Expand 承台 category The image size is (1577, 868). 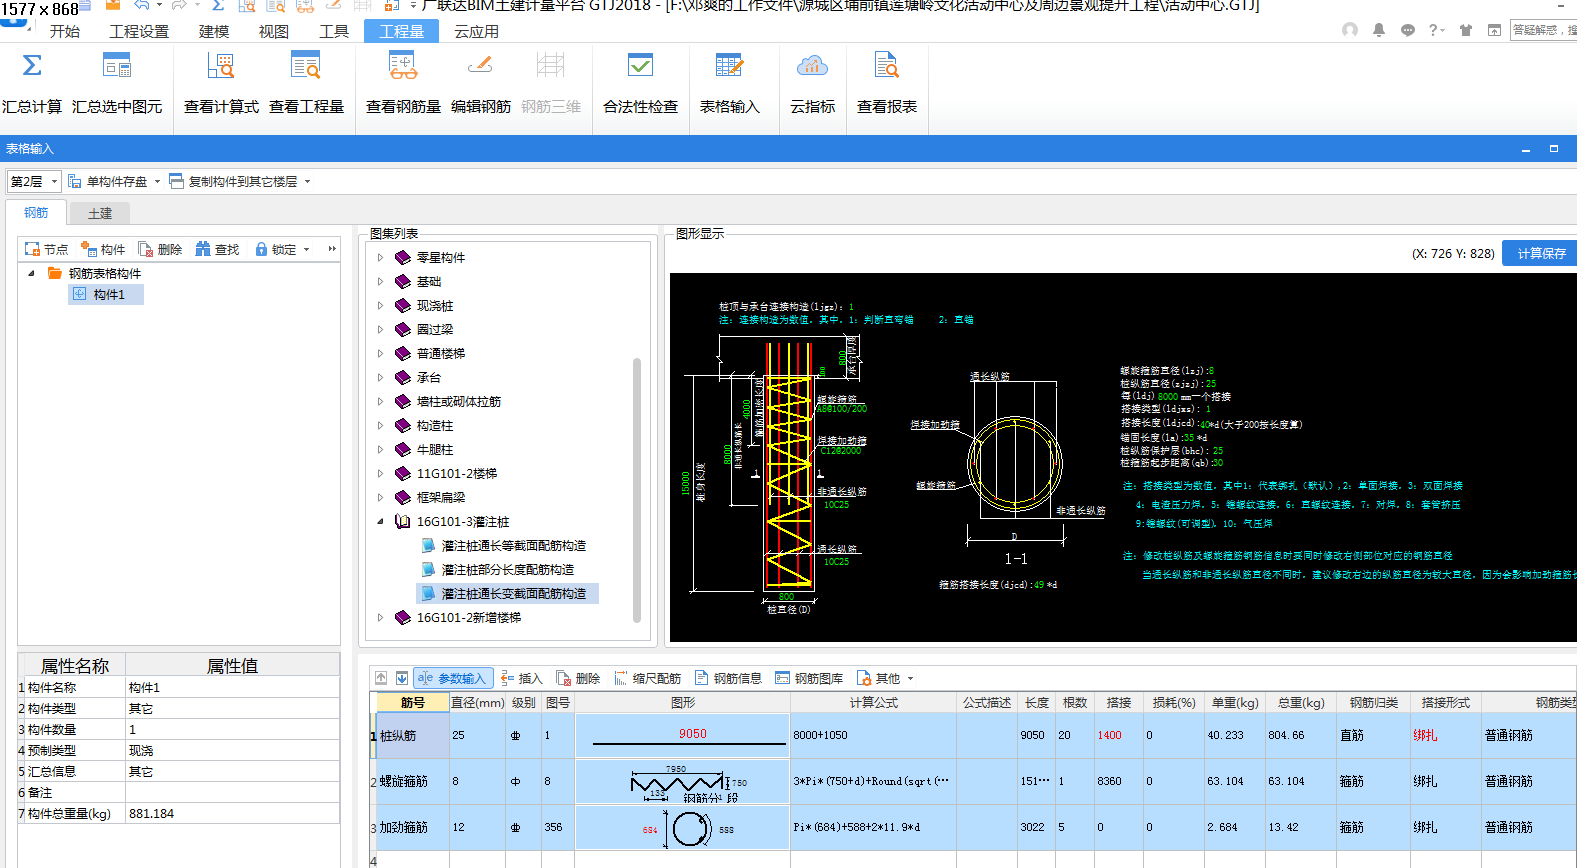coord(380,377)
